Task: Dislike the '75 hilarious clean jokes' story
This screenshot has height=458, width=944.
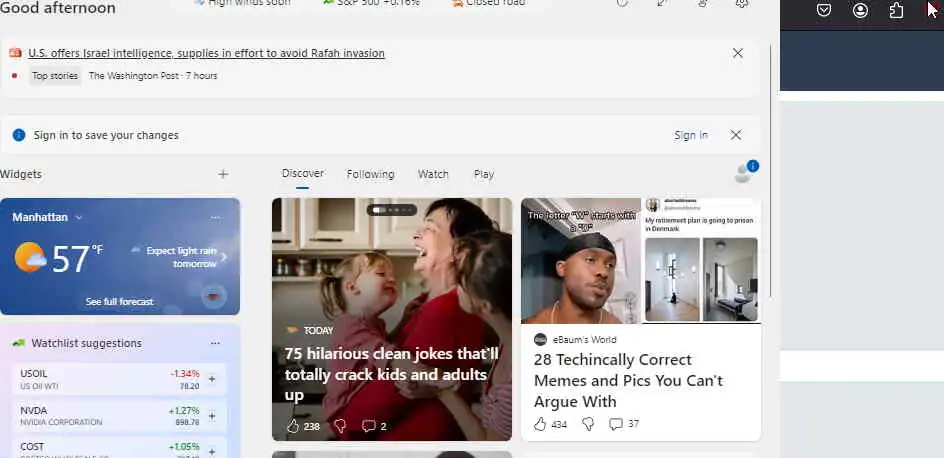Action: [340, 426]
